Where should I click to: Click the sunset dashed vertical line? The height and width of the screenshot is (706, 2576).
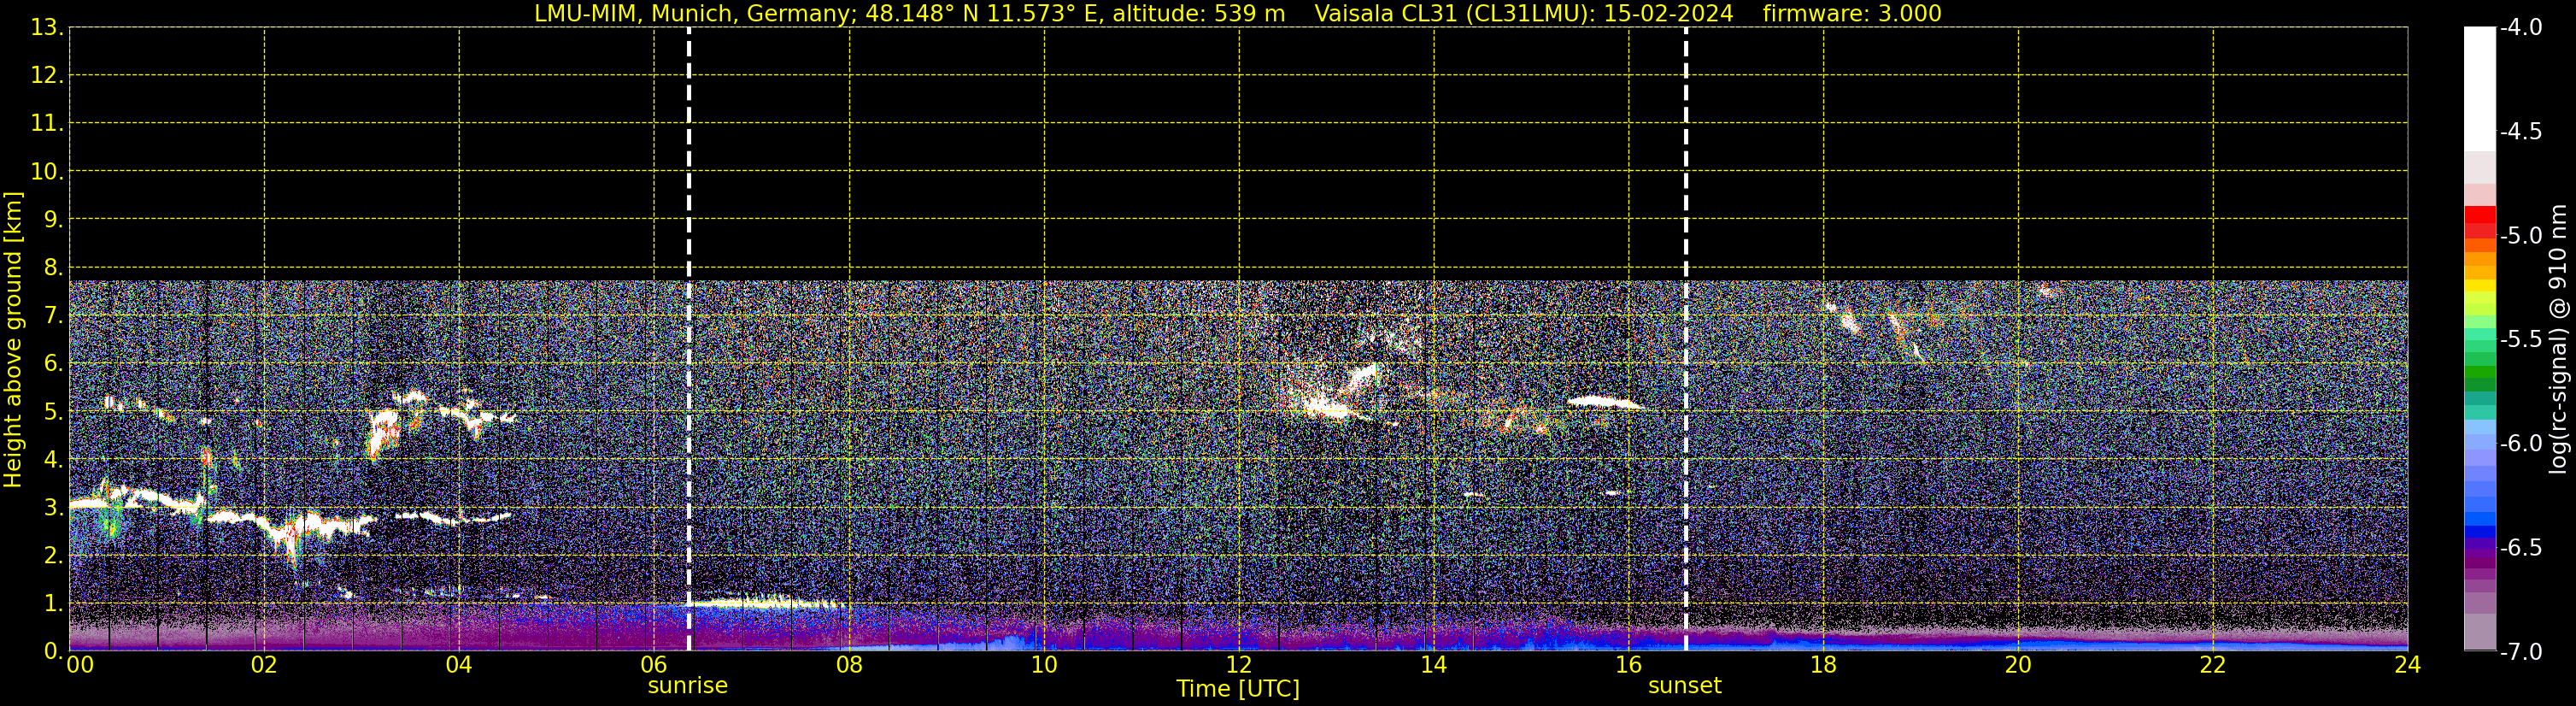click(x=1686, y=339)
